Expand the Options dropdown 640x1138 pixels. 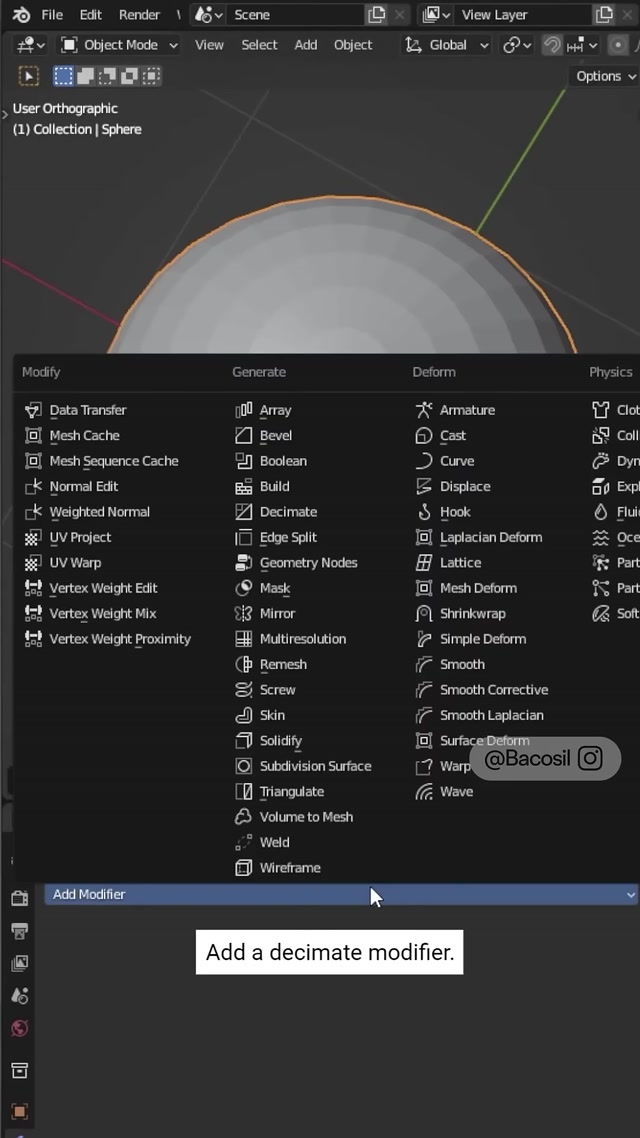(605, 76)
